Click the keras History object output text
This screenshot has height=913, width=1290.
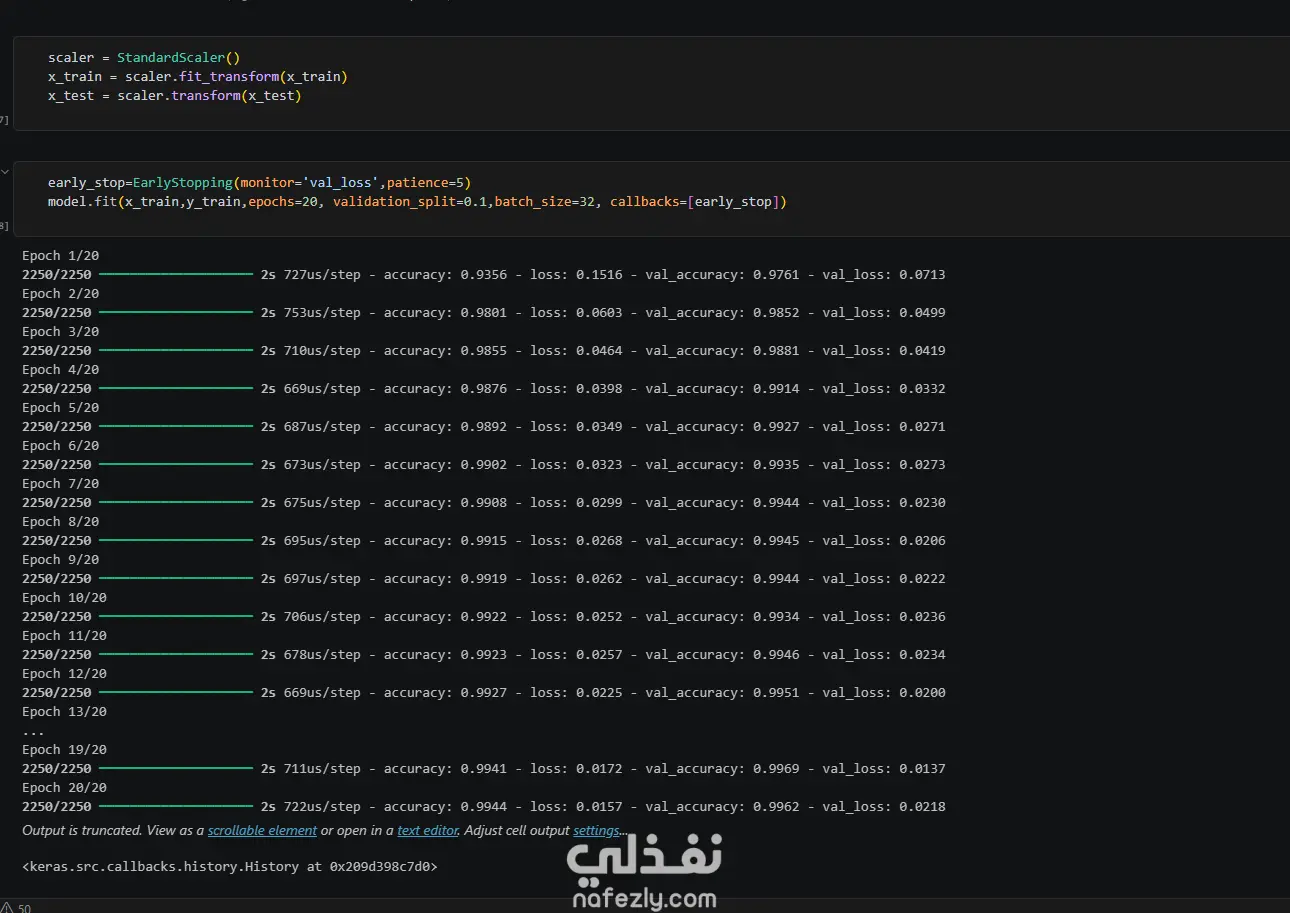[x=229, y=867]
